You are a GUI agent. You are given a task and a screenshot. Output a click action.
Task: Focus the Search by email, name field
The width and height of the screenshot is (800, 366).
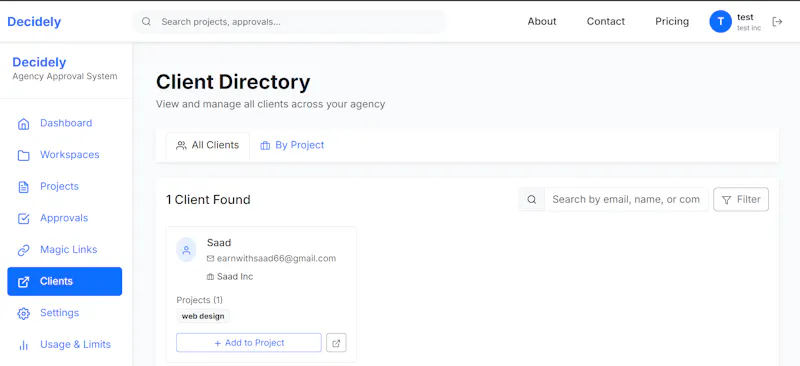[x=626, y=200]
